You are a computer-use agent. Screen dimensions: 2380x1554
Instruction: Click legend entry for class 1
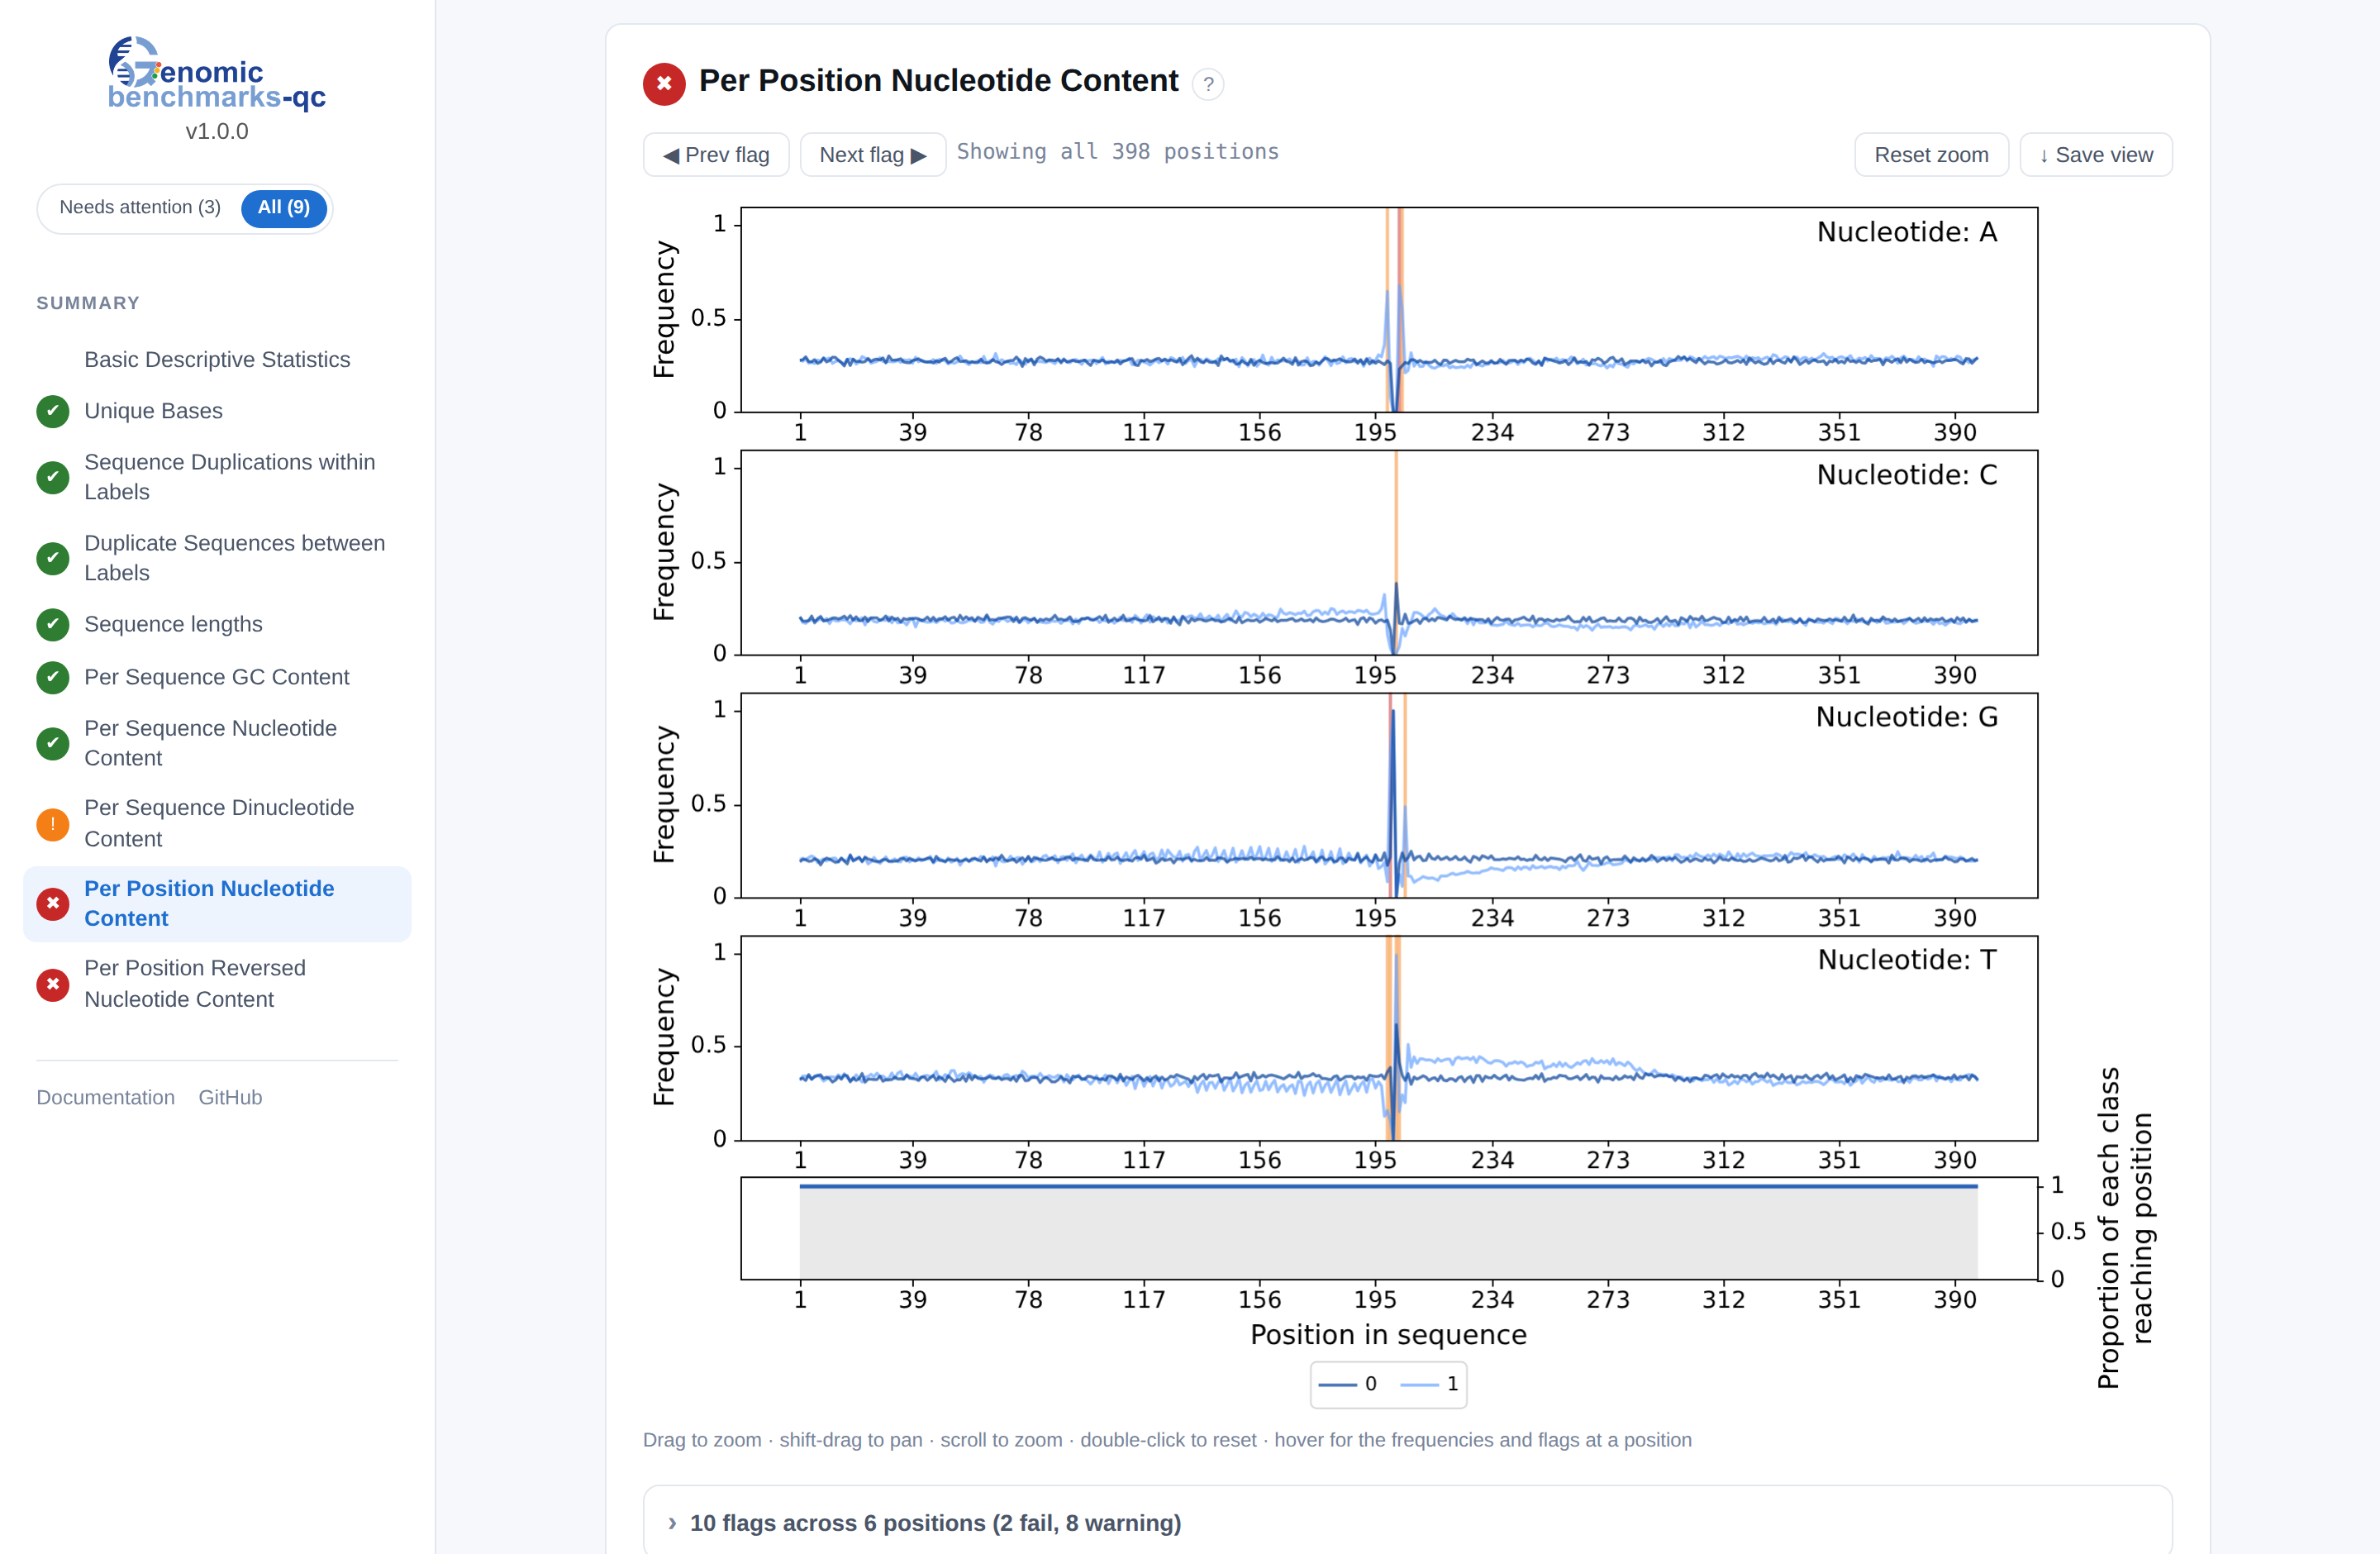pyautogui.click(x=1429, y=1384)
